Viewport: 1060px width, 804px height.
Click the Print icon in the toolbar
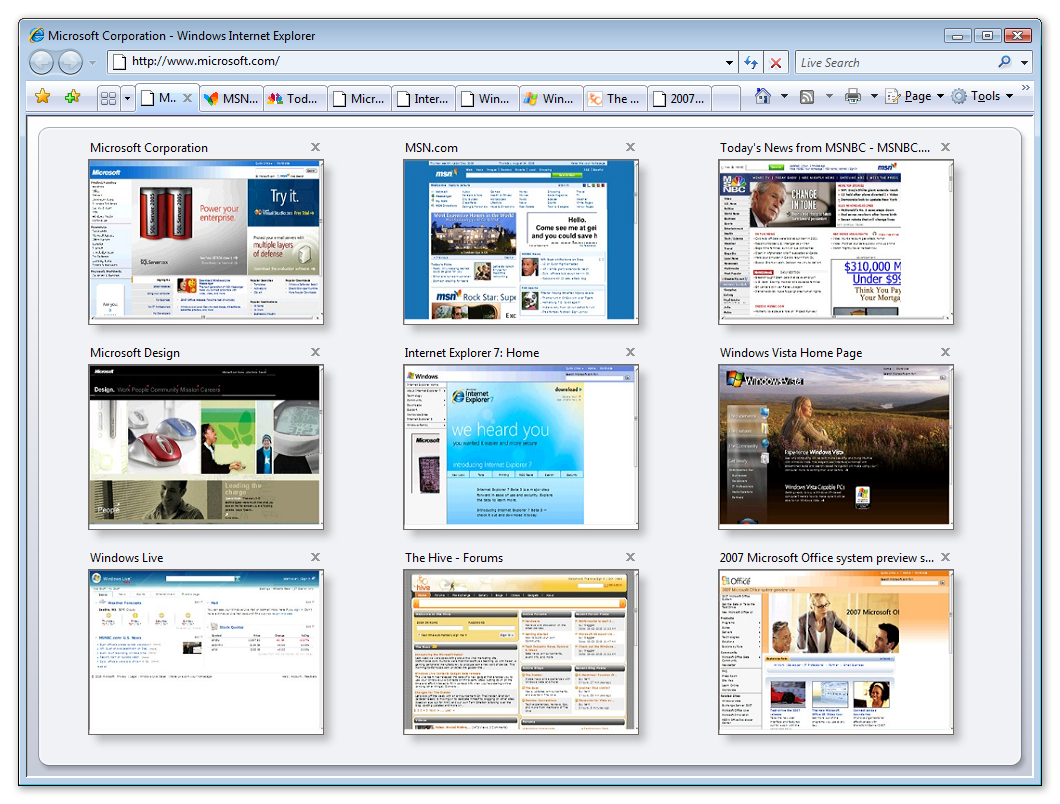852,96
